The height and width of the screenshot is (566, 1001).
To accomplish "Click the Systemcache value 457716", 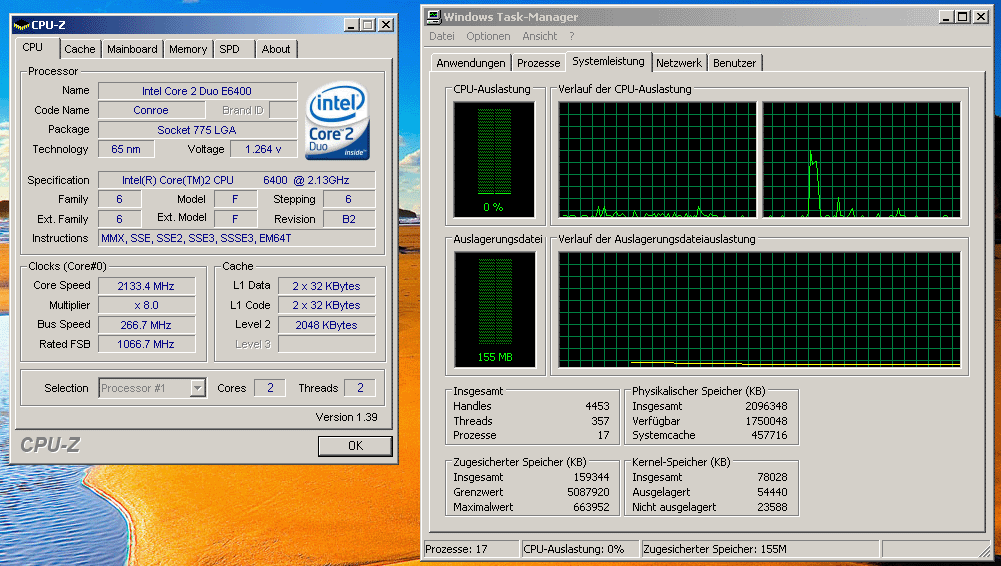I will tap(769, 436).
